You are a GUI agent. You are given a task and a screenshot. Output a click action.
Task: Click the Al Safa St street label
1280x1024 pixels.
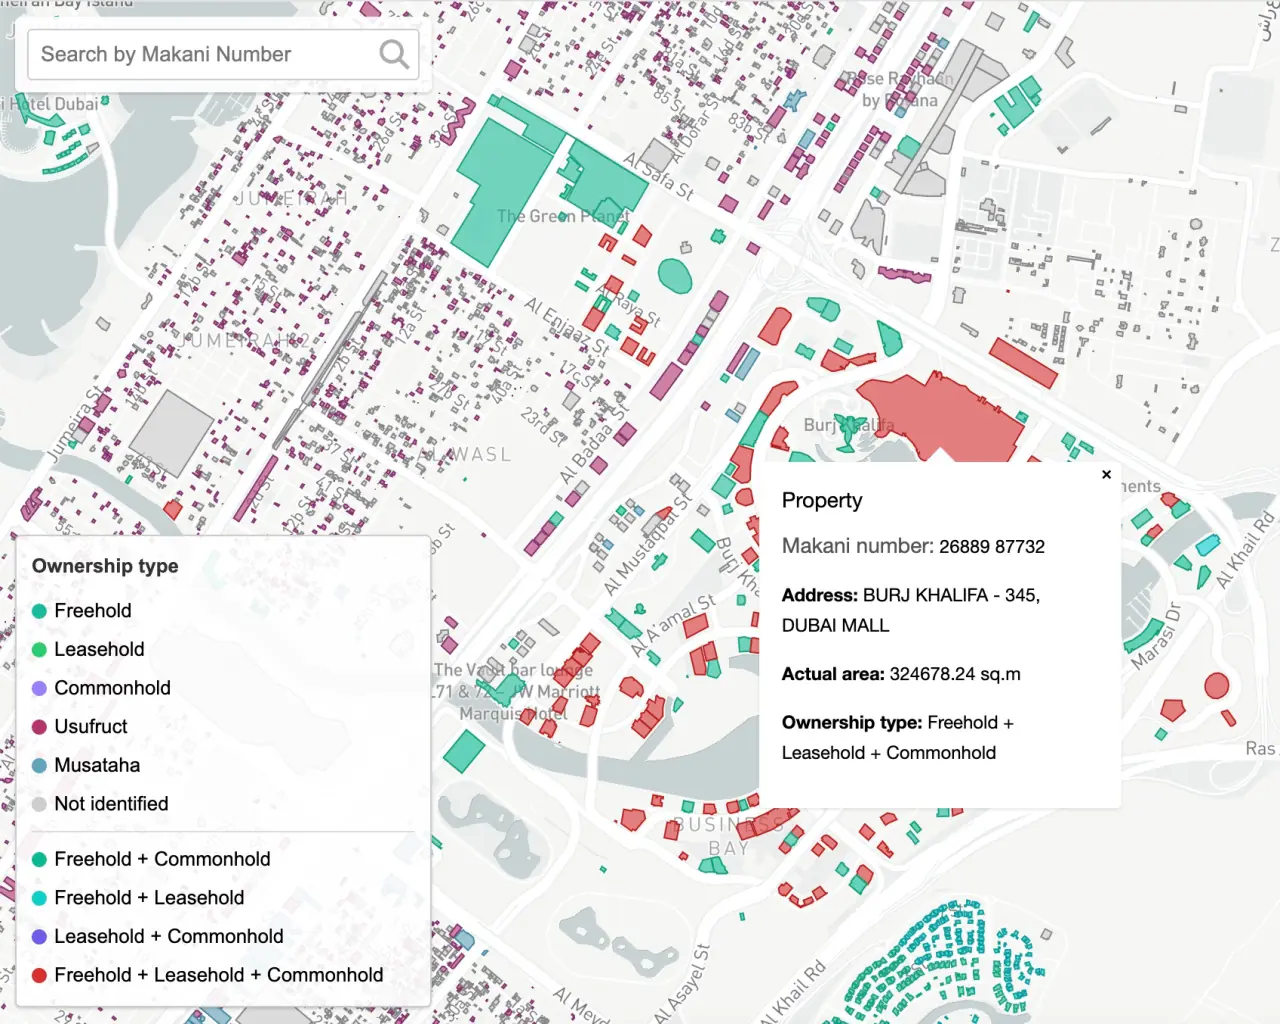click(659, 176)
